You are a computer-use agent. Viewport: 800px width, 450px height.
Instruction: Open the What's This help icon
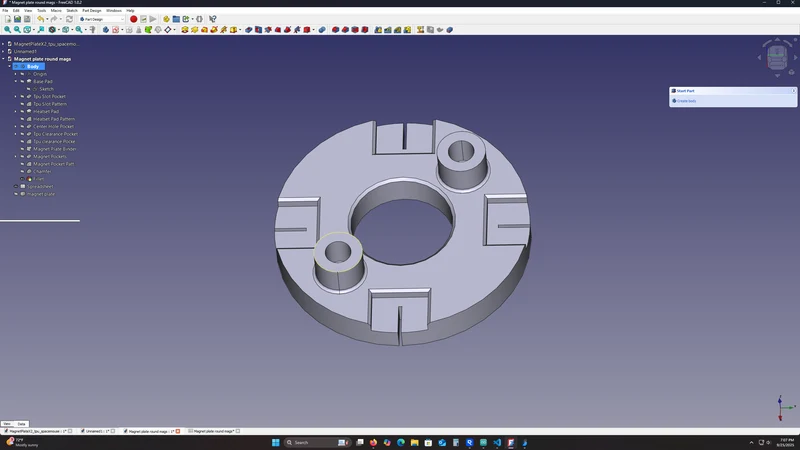213,19
